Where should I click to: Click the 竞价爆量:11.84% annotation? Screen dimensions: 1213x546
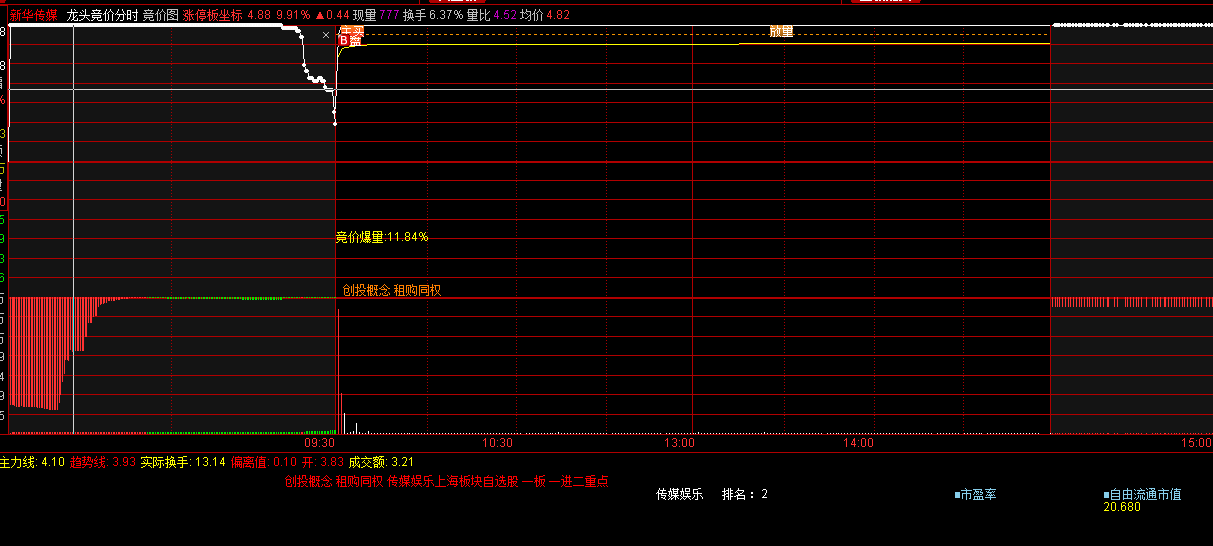pyautogui.click(x=381, y=237)
